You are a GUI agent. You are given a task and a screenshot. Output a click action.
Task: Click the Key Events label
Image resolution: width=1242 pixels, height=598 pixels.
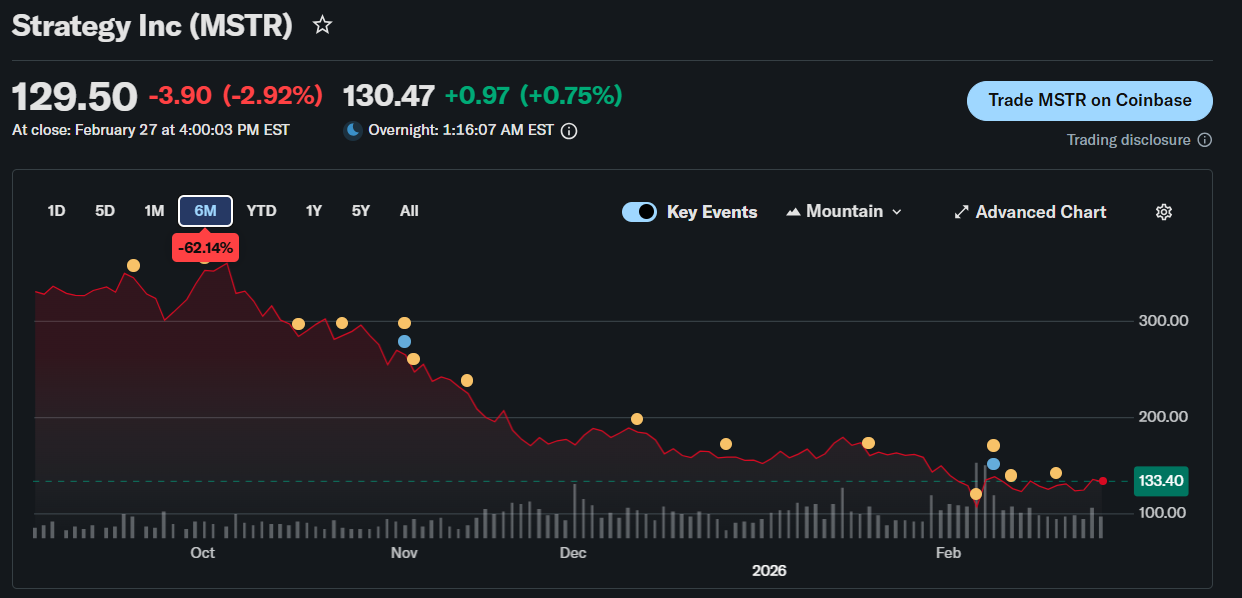click(712, 212)
